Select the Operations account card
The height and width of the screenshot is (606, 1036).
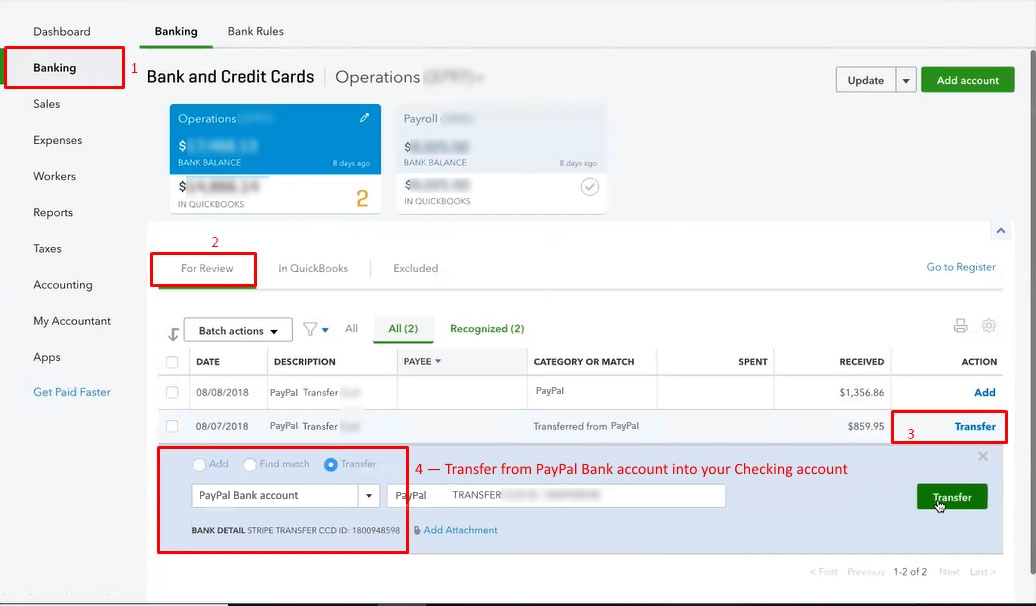(275, 159)
